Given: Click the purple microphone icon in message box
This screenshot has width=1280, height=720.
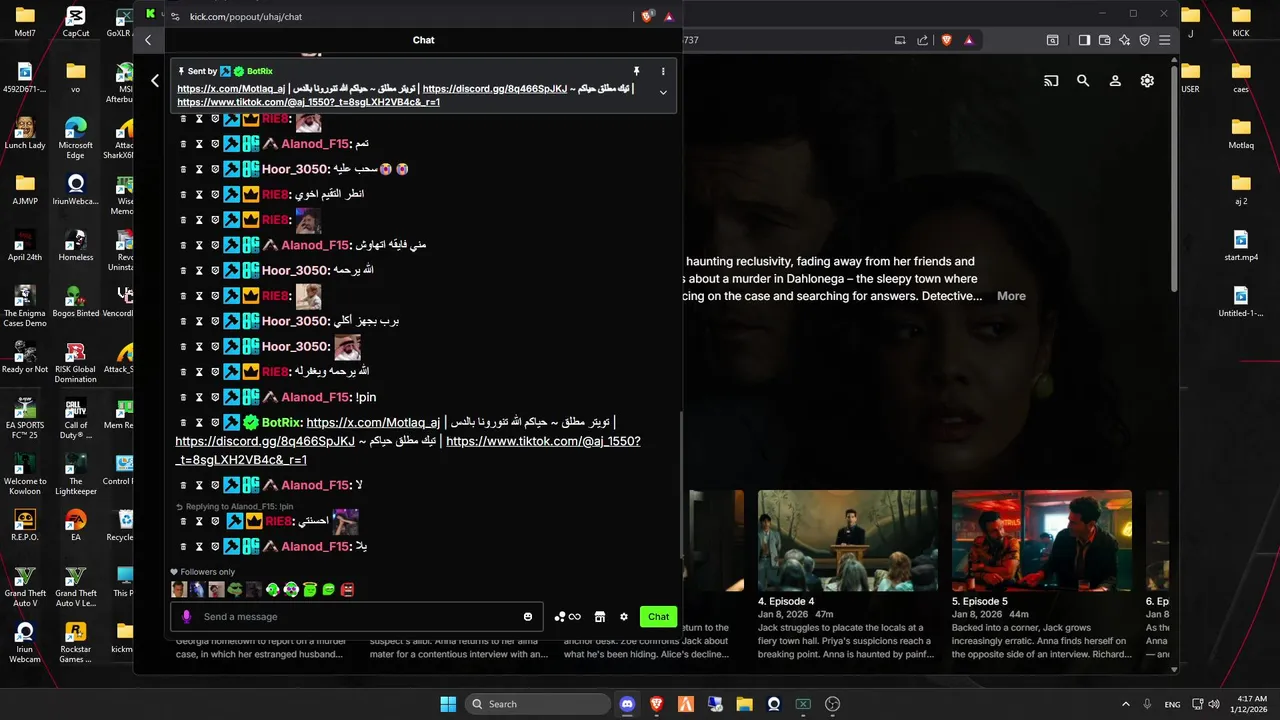Looking at the screenshot, I should click(186, 616).
